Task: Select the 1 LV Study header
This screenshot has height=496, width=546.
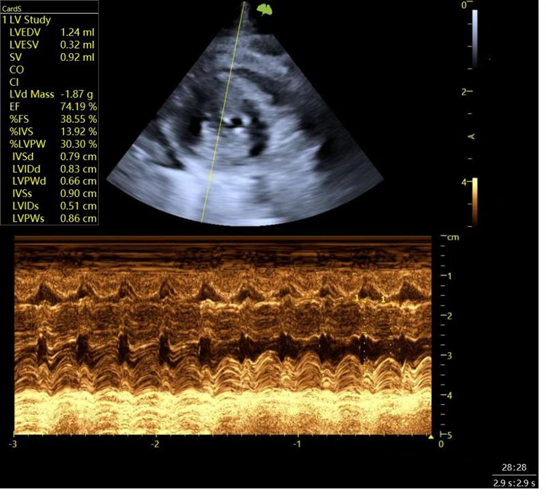Action: tap(27, 20)
